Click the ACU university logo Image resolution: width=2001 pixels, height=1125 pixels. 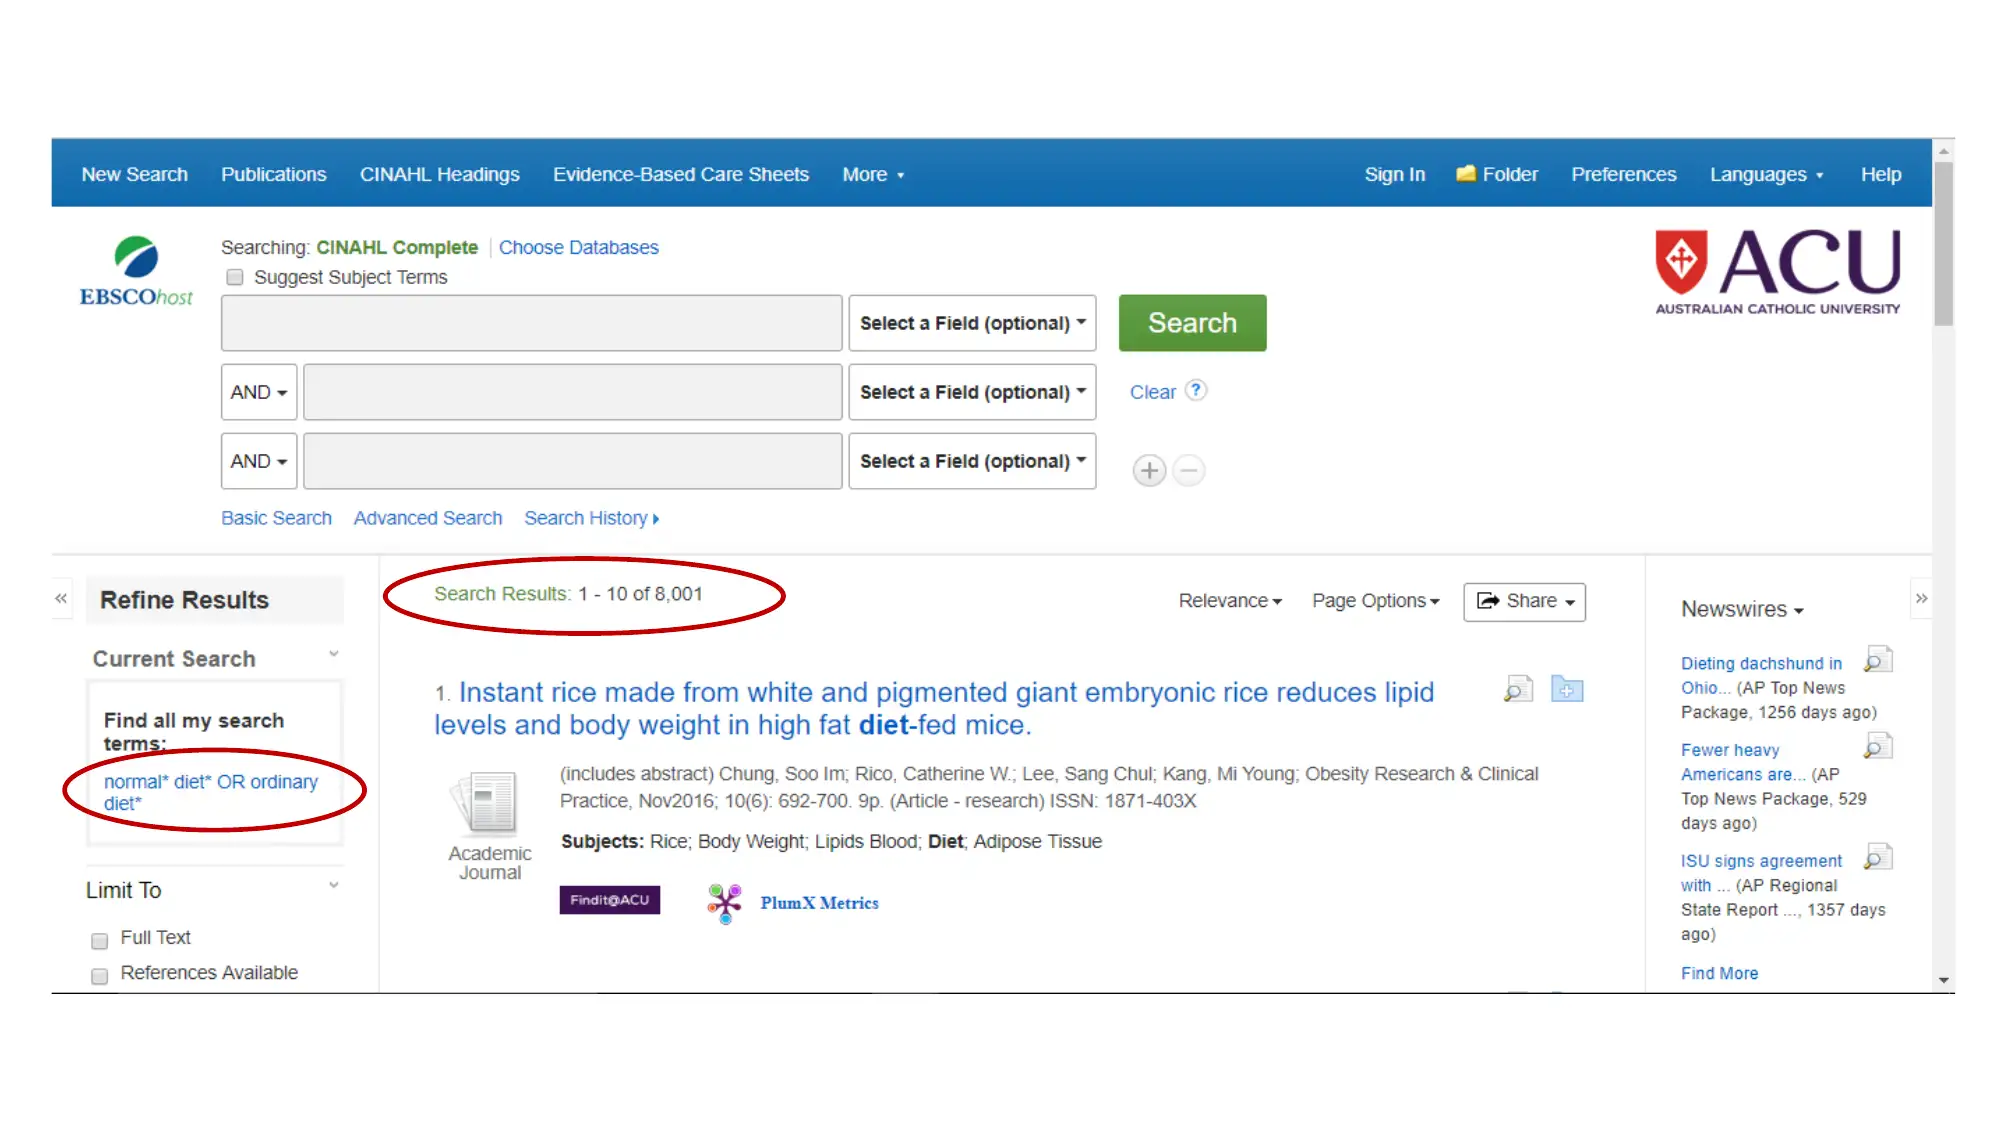(1777, 273)
